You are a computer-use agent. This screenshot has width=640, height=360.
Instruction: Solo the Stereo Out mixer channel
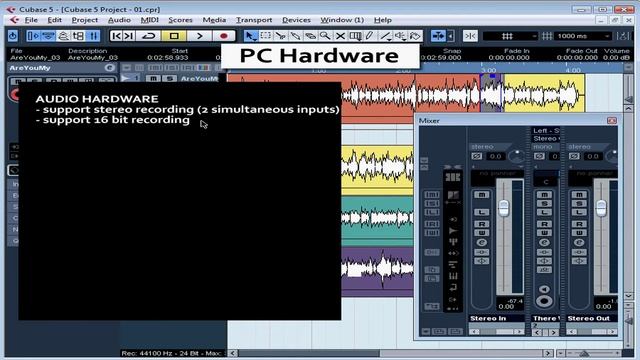(579, 204)
